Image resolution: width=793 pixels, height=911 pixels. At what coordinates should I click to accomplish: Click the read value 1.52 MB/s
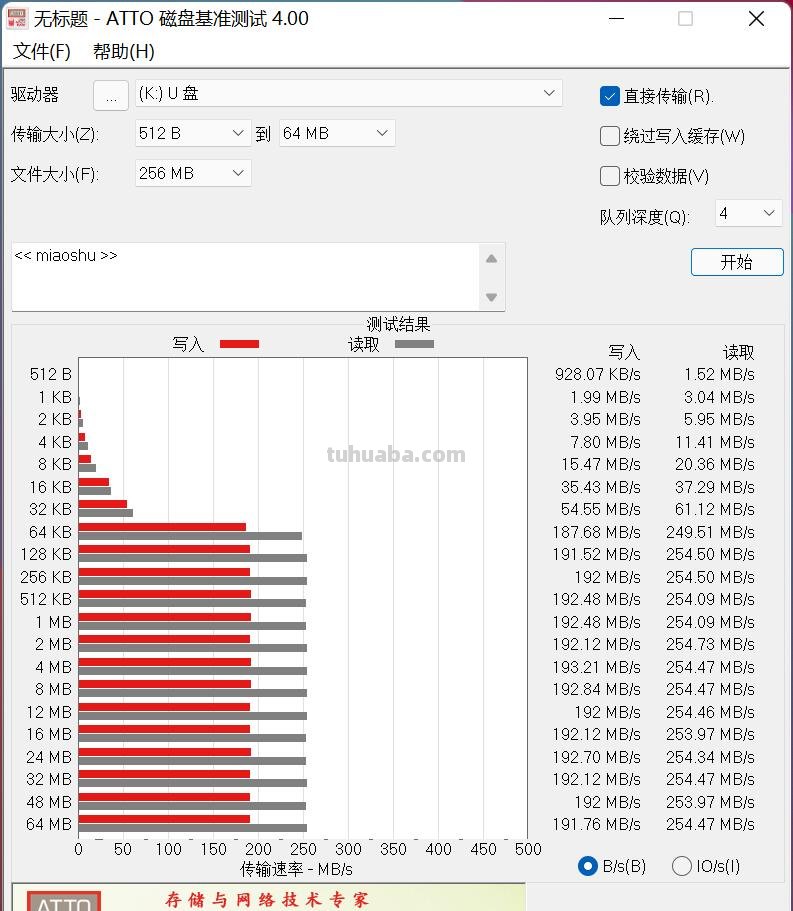point(720,374)
